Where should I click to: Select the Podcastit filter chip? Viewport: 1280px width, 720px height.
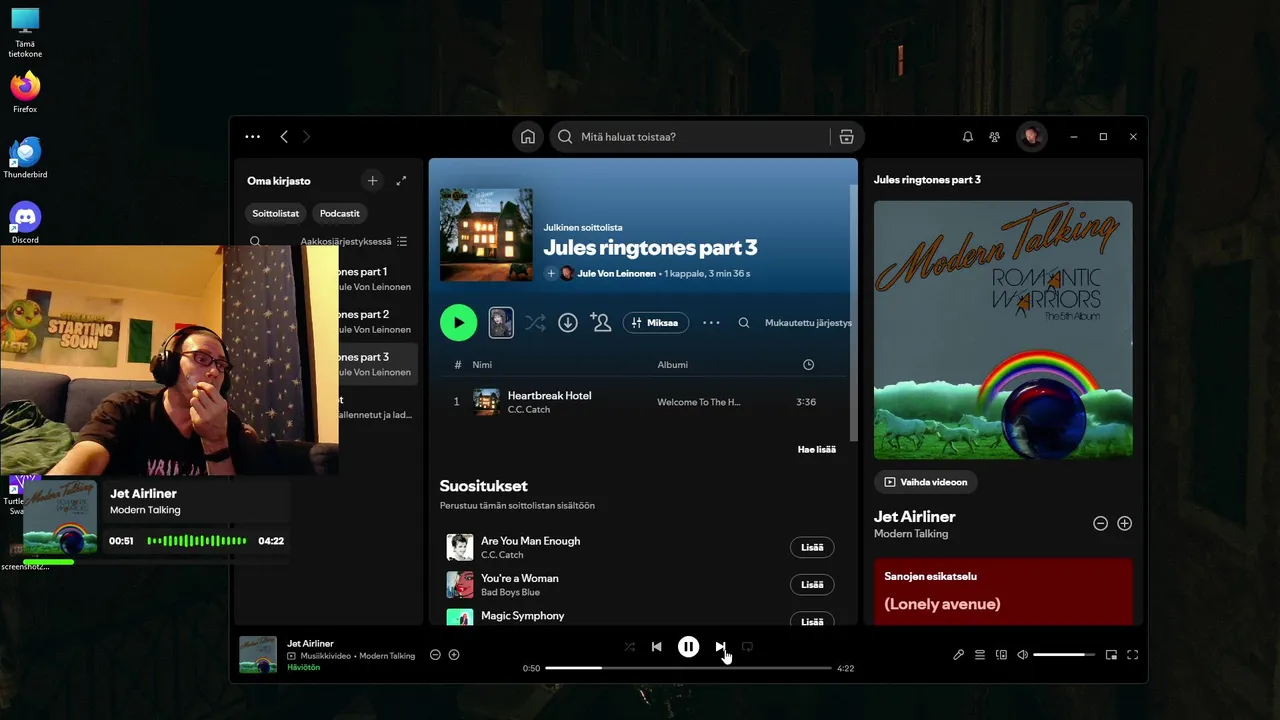[340, 213]
